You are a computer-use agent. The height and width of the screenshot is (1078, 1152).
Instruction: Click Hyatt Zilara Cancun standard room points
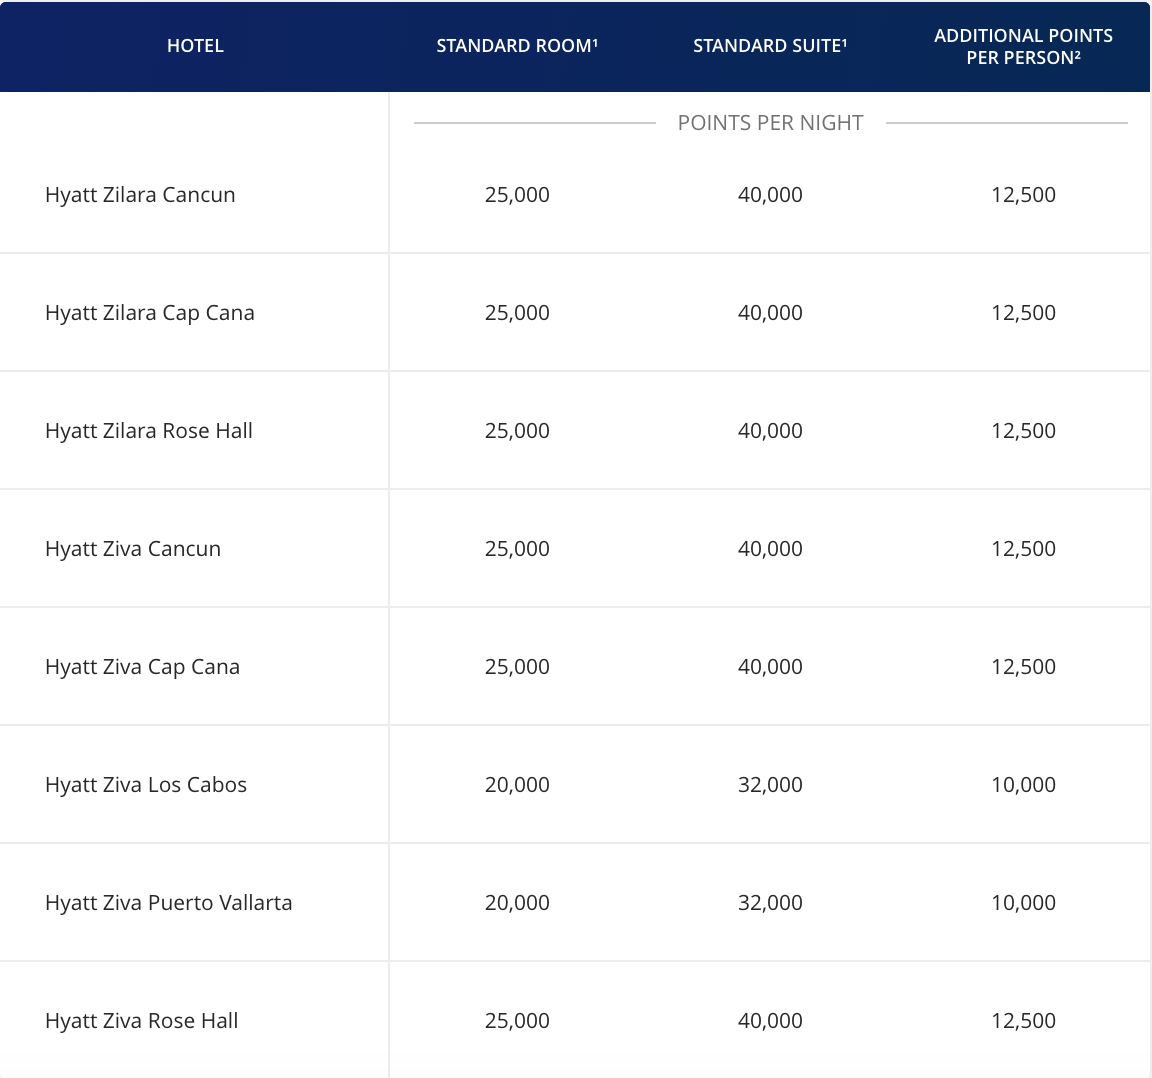point(517,195)
